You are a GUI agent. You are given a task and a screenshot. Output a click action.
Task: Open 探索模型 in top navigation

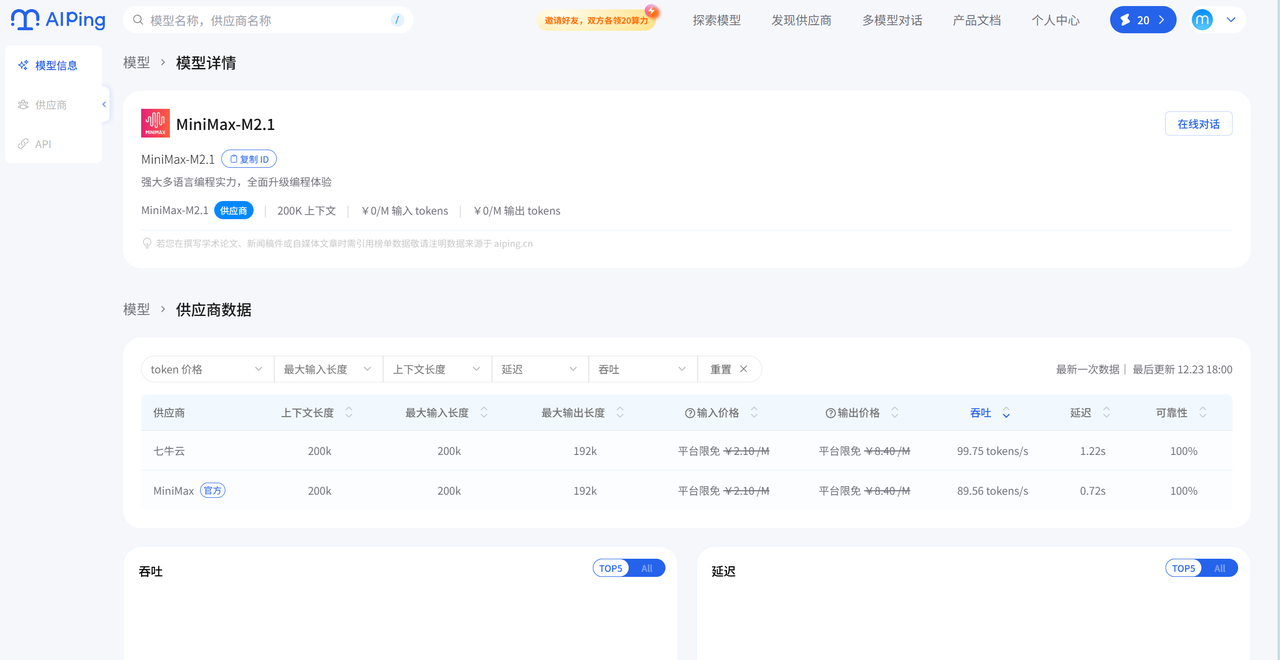point(717,20)
